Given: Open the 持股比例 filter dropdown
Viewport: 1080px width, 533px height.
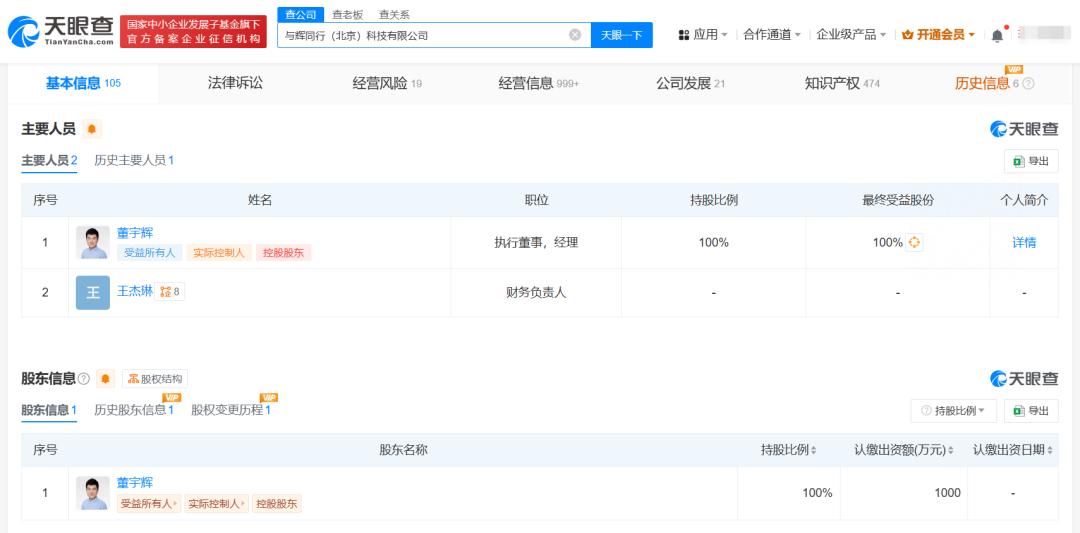Looking at the screenshot, I should [953, 411].
